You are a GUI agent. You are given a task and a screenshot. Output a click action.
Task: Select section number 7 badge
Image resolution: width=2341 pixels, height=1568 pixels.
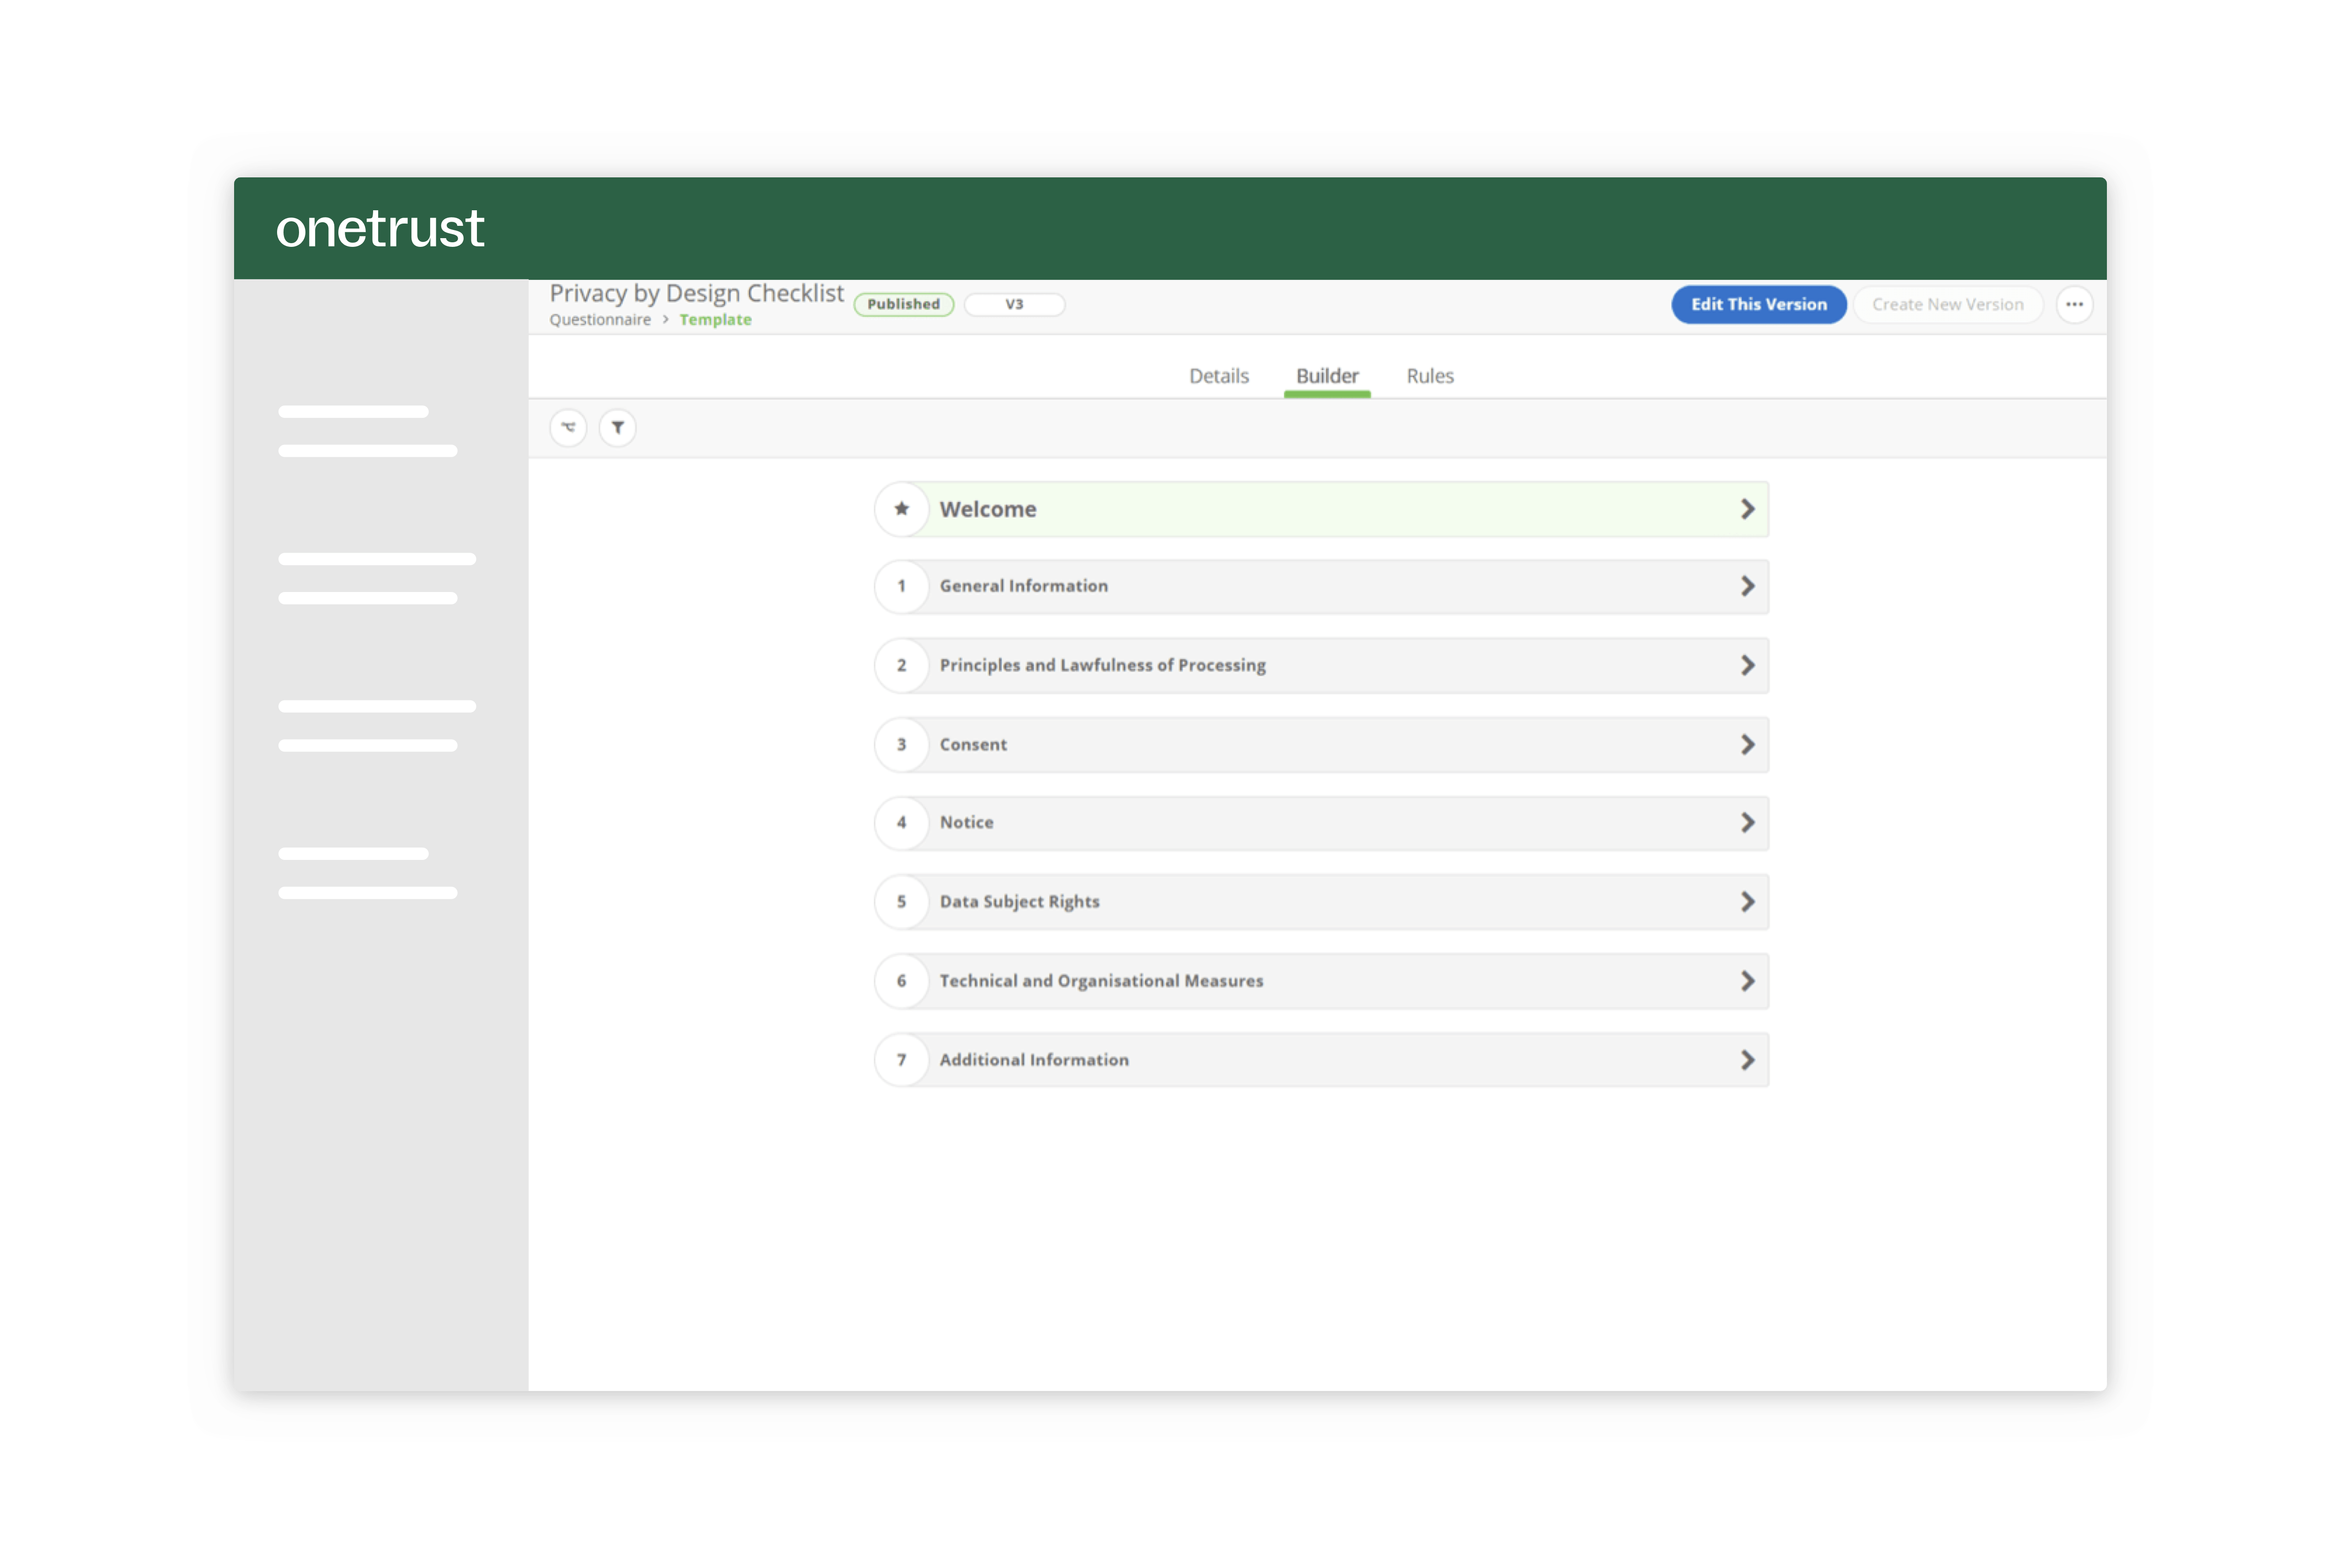pos(902,1059)
